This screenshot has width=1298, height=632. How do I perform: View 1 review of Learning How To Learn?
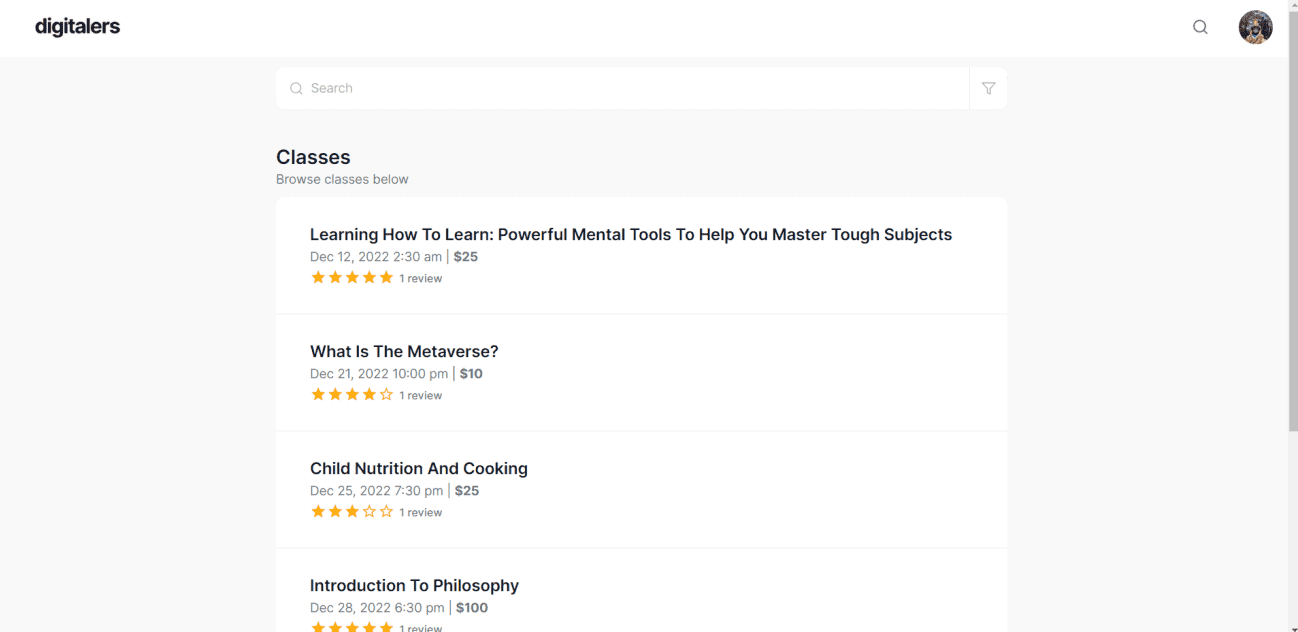click(x=420, y=279)
